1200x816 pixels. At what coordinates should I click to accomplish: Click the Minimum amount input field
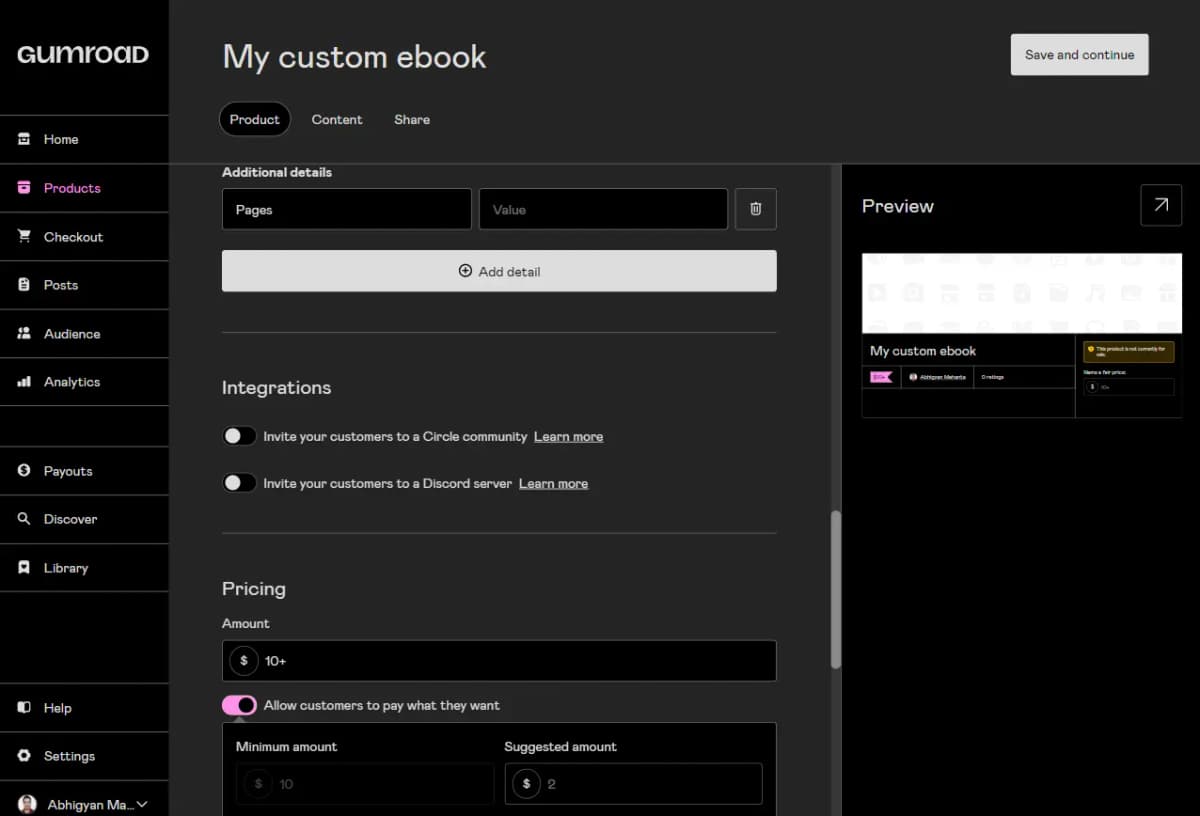(365, 784)
